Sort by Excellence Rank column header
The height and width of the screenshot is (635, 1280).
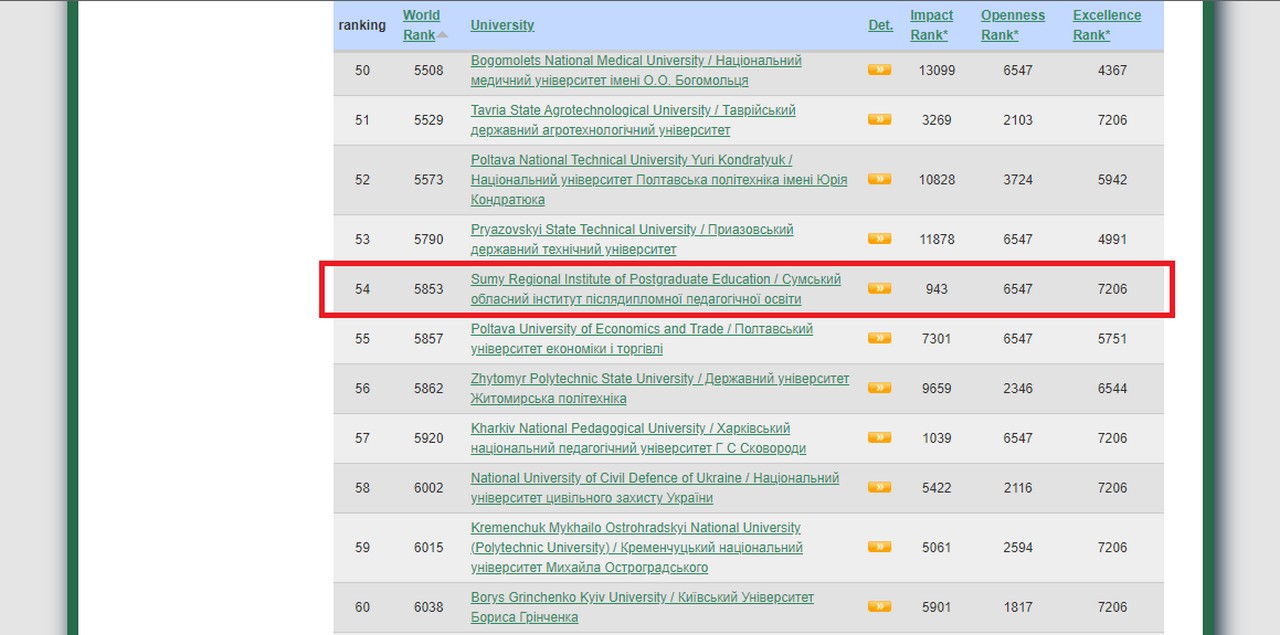(x=1107, y=25)
